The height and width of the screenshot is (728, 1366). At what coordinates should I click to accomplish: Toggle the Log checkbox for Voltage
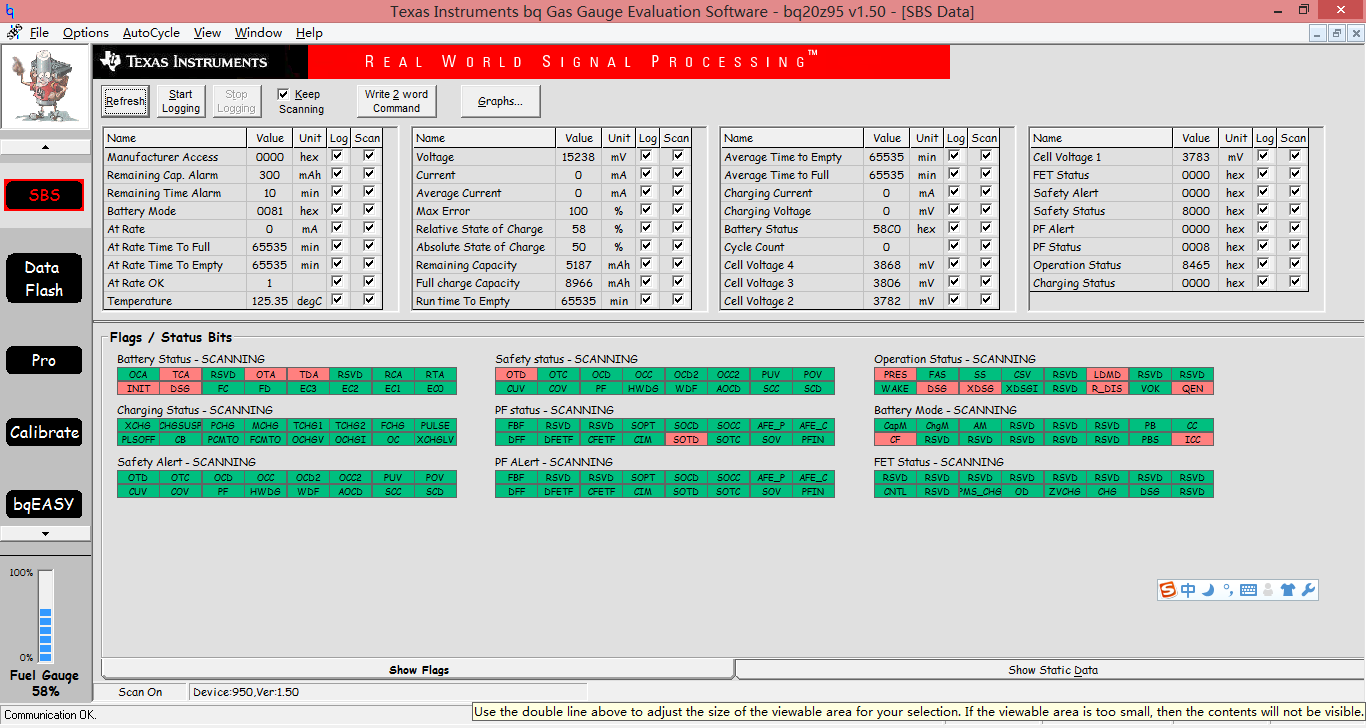(648, 156)
